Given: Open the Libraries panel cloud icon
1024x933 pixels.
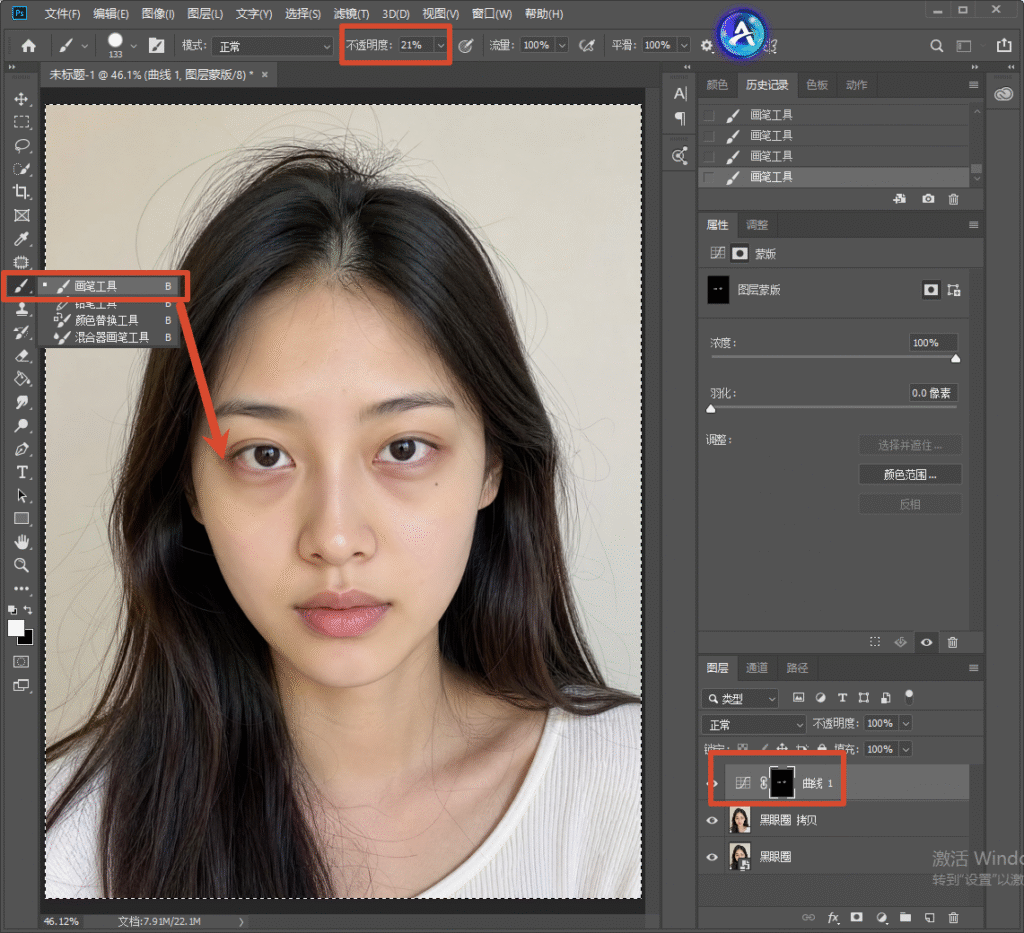Looking at the screenshot, I should pos(1003,94).
